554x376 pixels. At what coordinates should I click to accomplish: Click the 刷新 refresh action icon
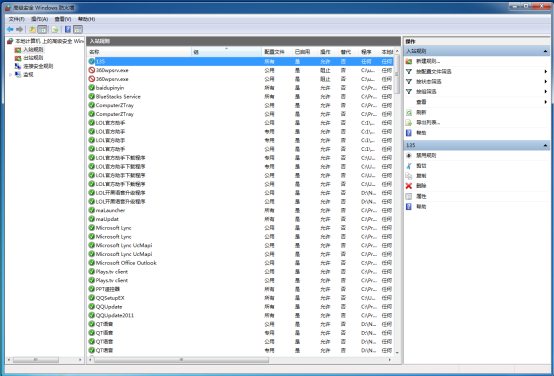(x=409, y=112)
